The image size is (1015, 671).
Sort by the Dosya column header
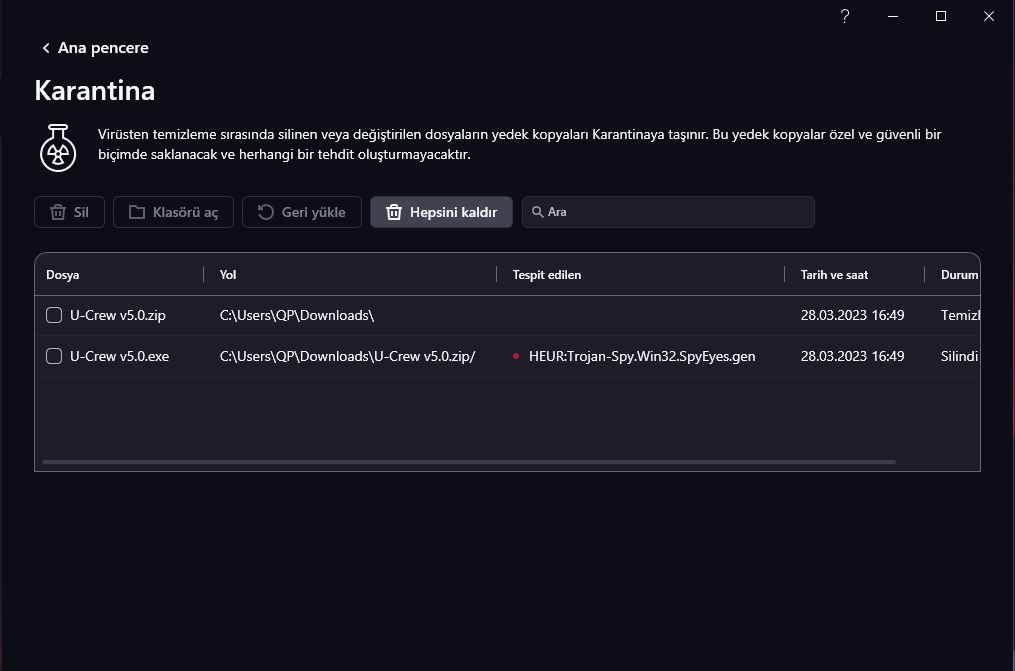(63, 275)
